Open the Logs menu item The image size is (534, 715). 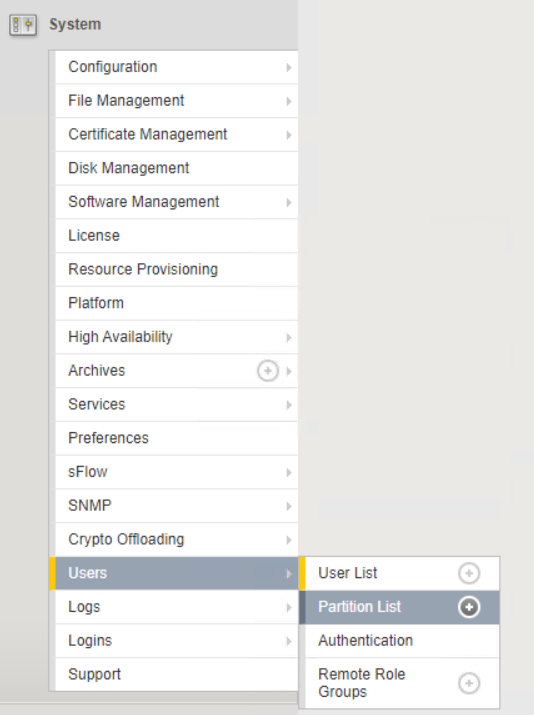176,607
